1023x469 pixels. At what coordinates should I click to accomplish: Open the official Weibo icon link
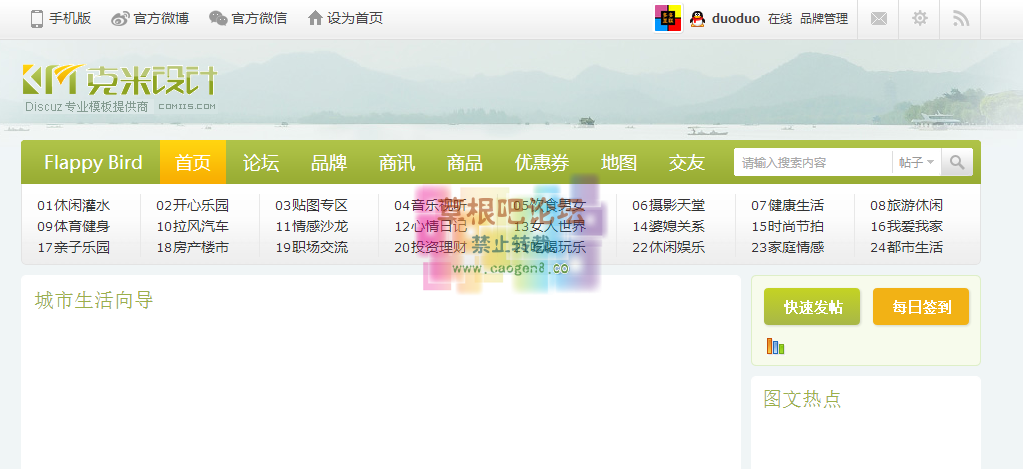[x=120, y=18]
